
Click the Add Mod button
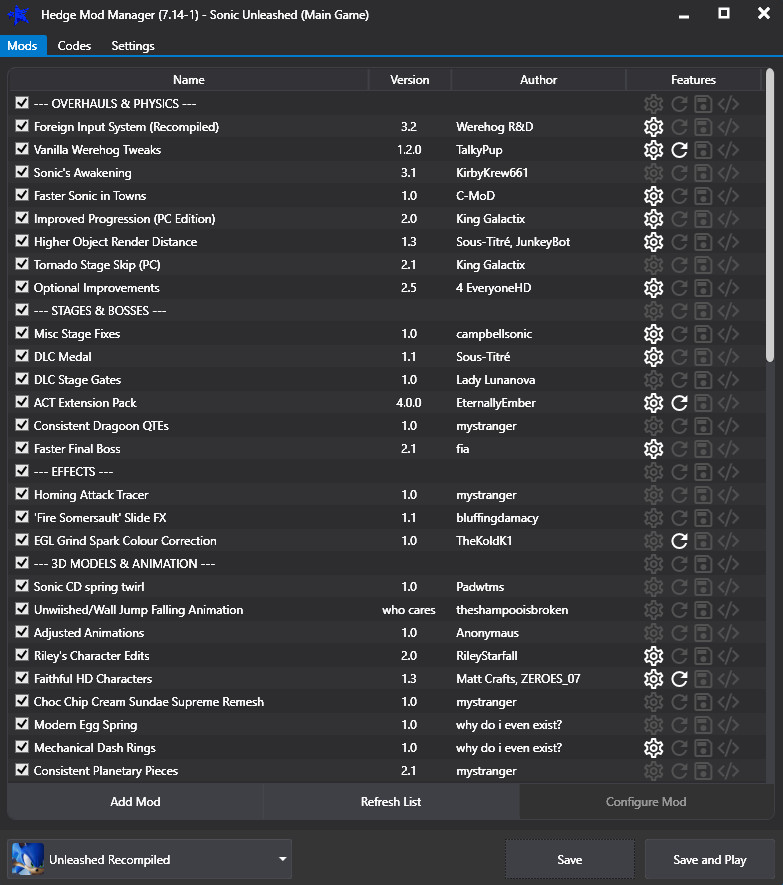135,801
